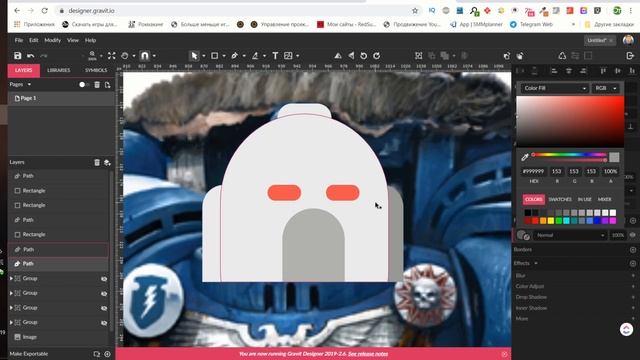
Task: Select the Rectangle shape tool
Action: coord(214,56)
